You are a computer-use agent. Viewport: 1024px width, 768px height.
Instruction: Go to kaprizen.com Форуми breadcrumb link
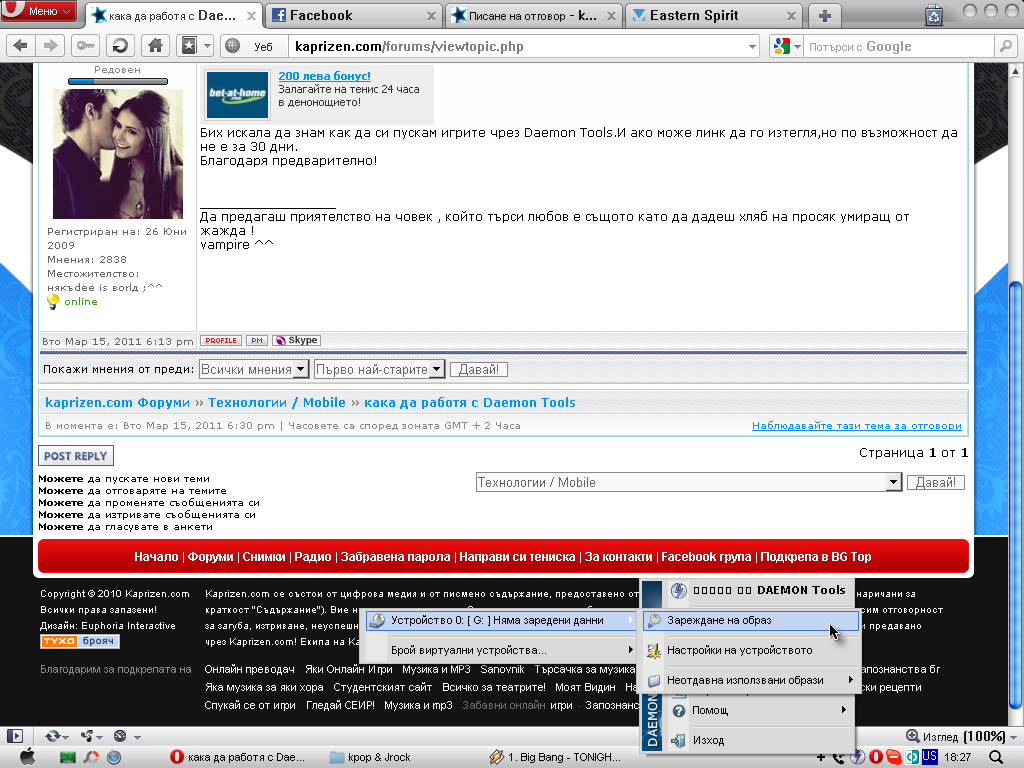pyautogui.click(x=118, y=402)
